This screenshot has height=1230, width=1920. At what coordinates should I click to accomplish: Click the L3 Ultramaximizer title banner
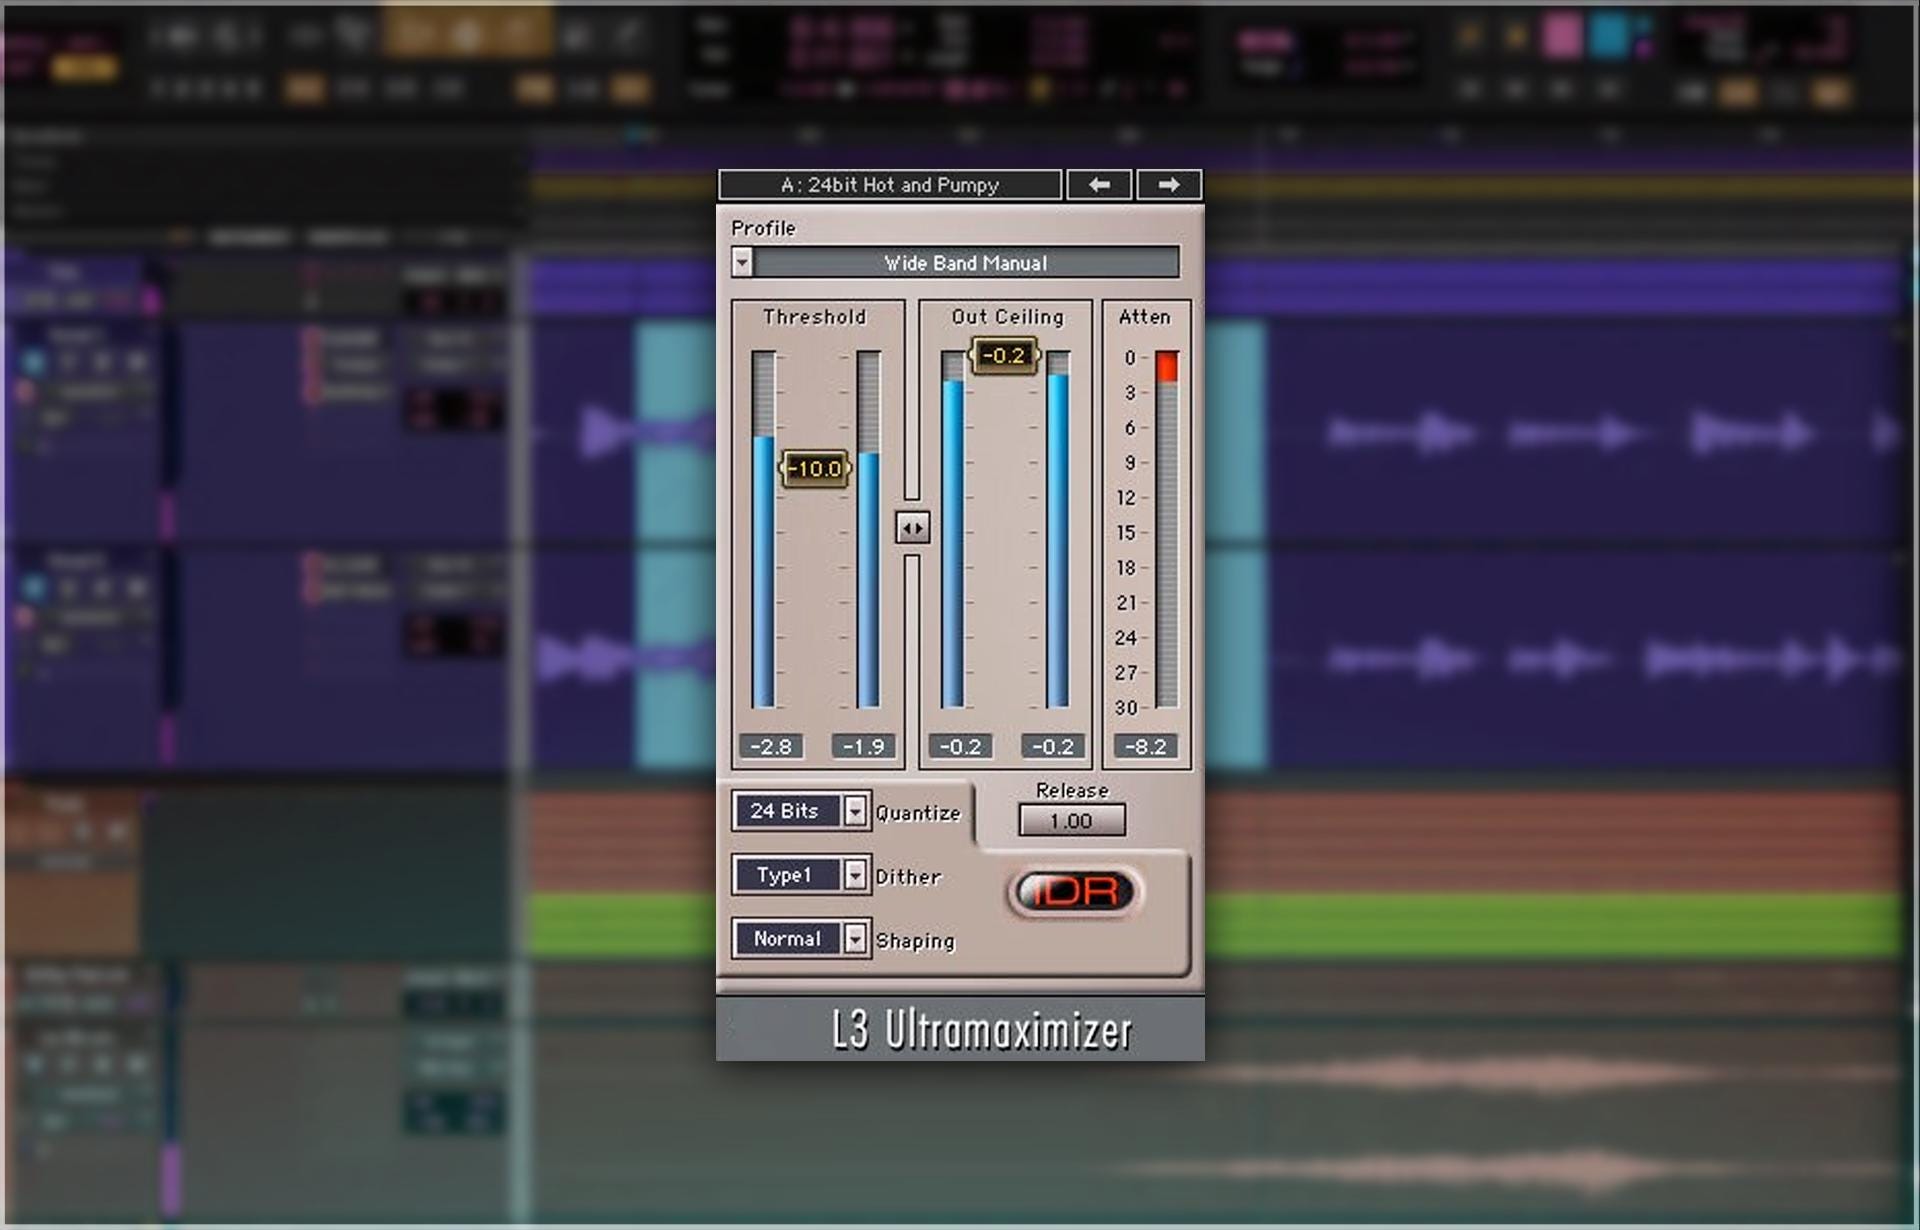pos(960,1029)
